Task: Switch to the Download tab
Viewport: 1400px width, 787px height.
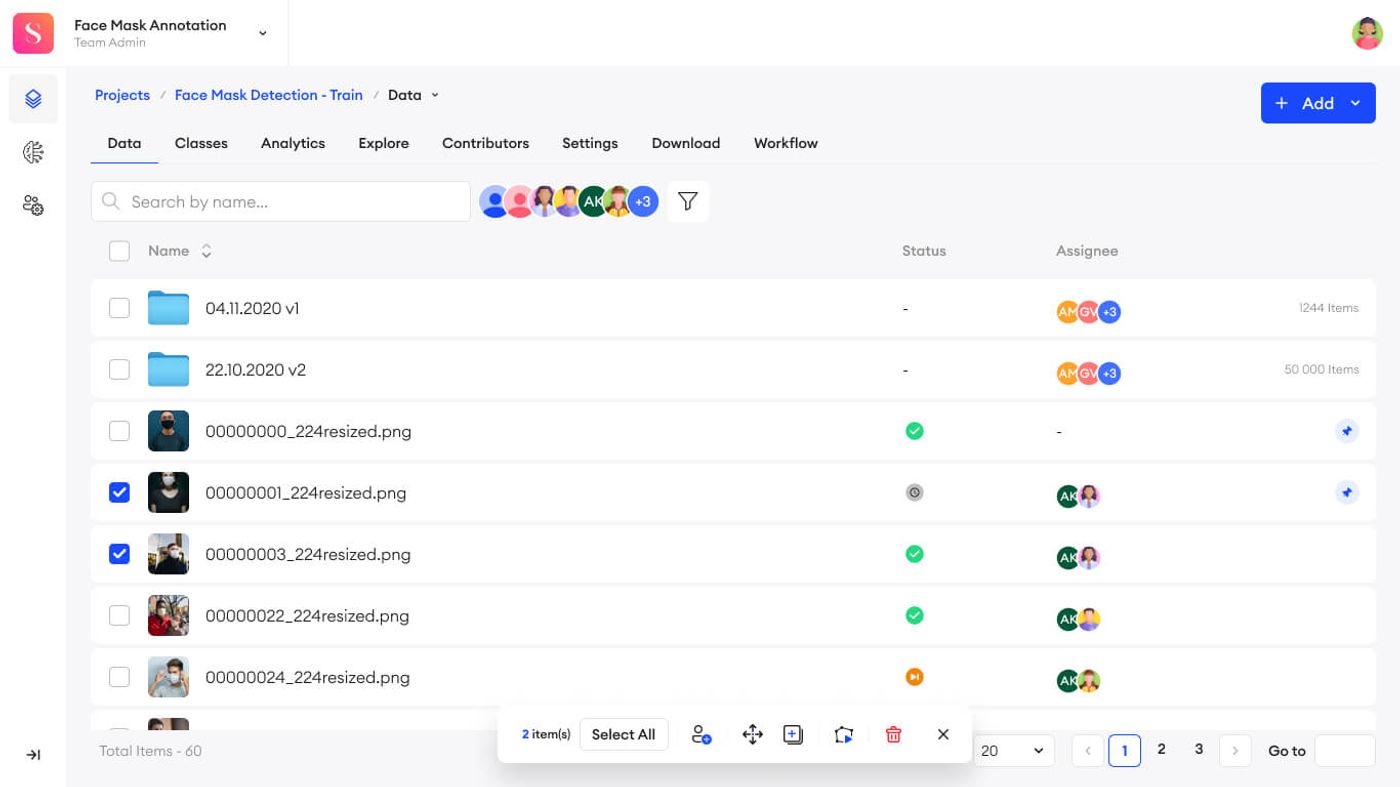Action: click(686, 143)
